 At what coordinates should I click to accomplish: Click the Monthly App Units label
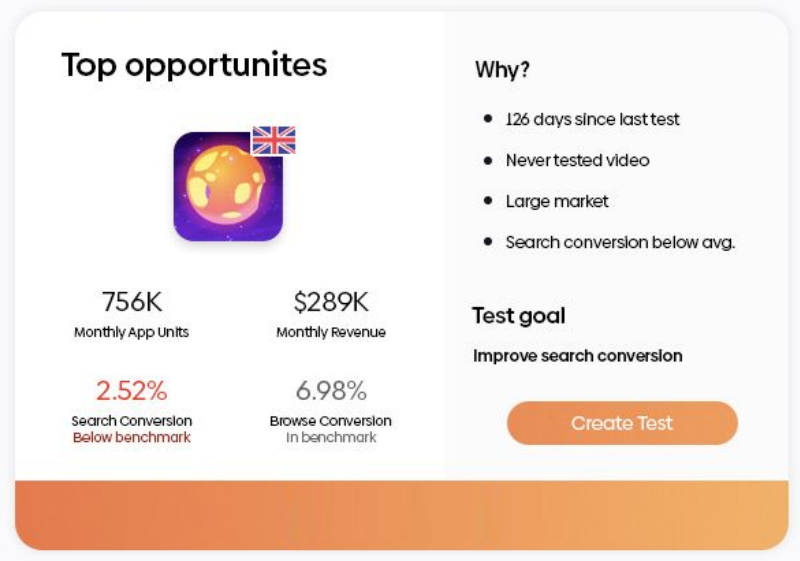(131, 332)
